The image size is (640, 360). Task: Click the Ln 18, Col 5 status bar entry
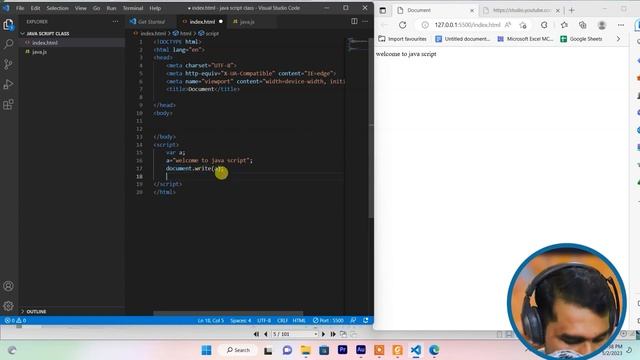pyautogui.click(x=211, y=320)
